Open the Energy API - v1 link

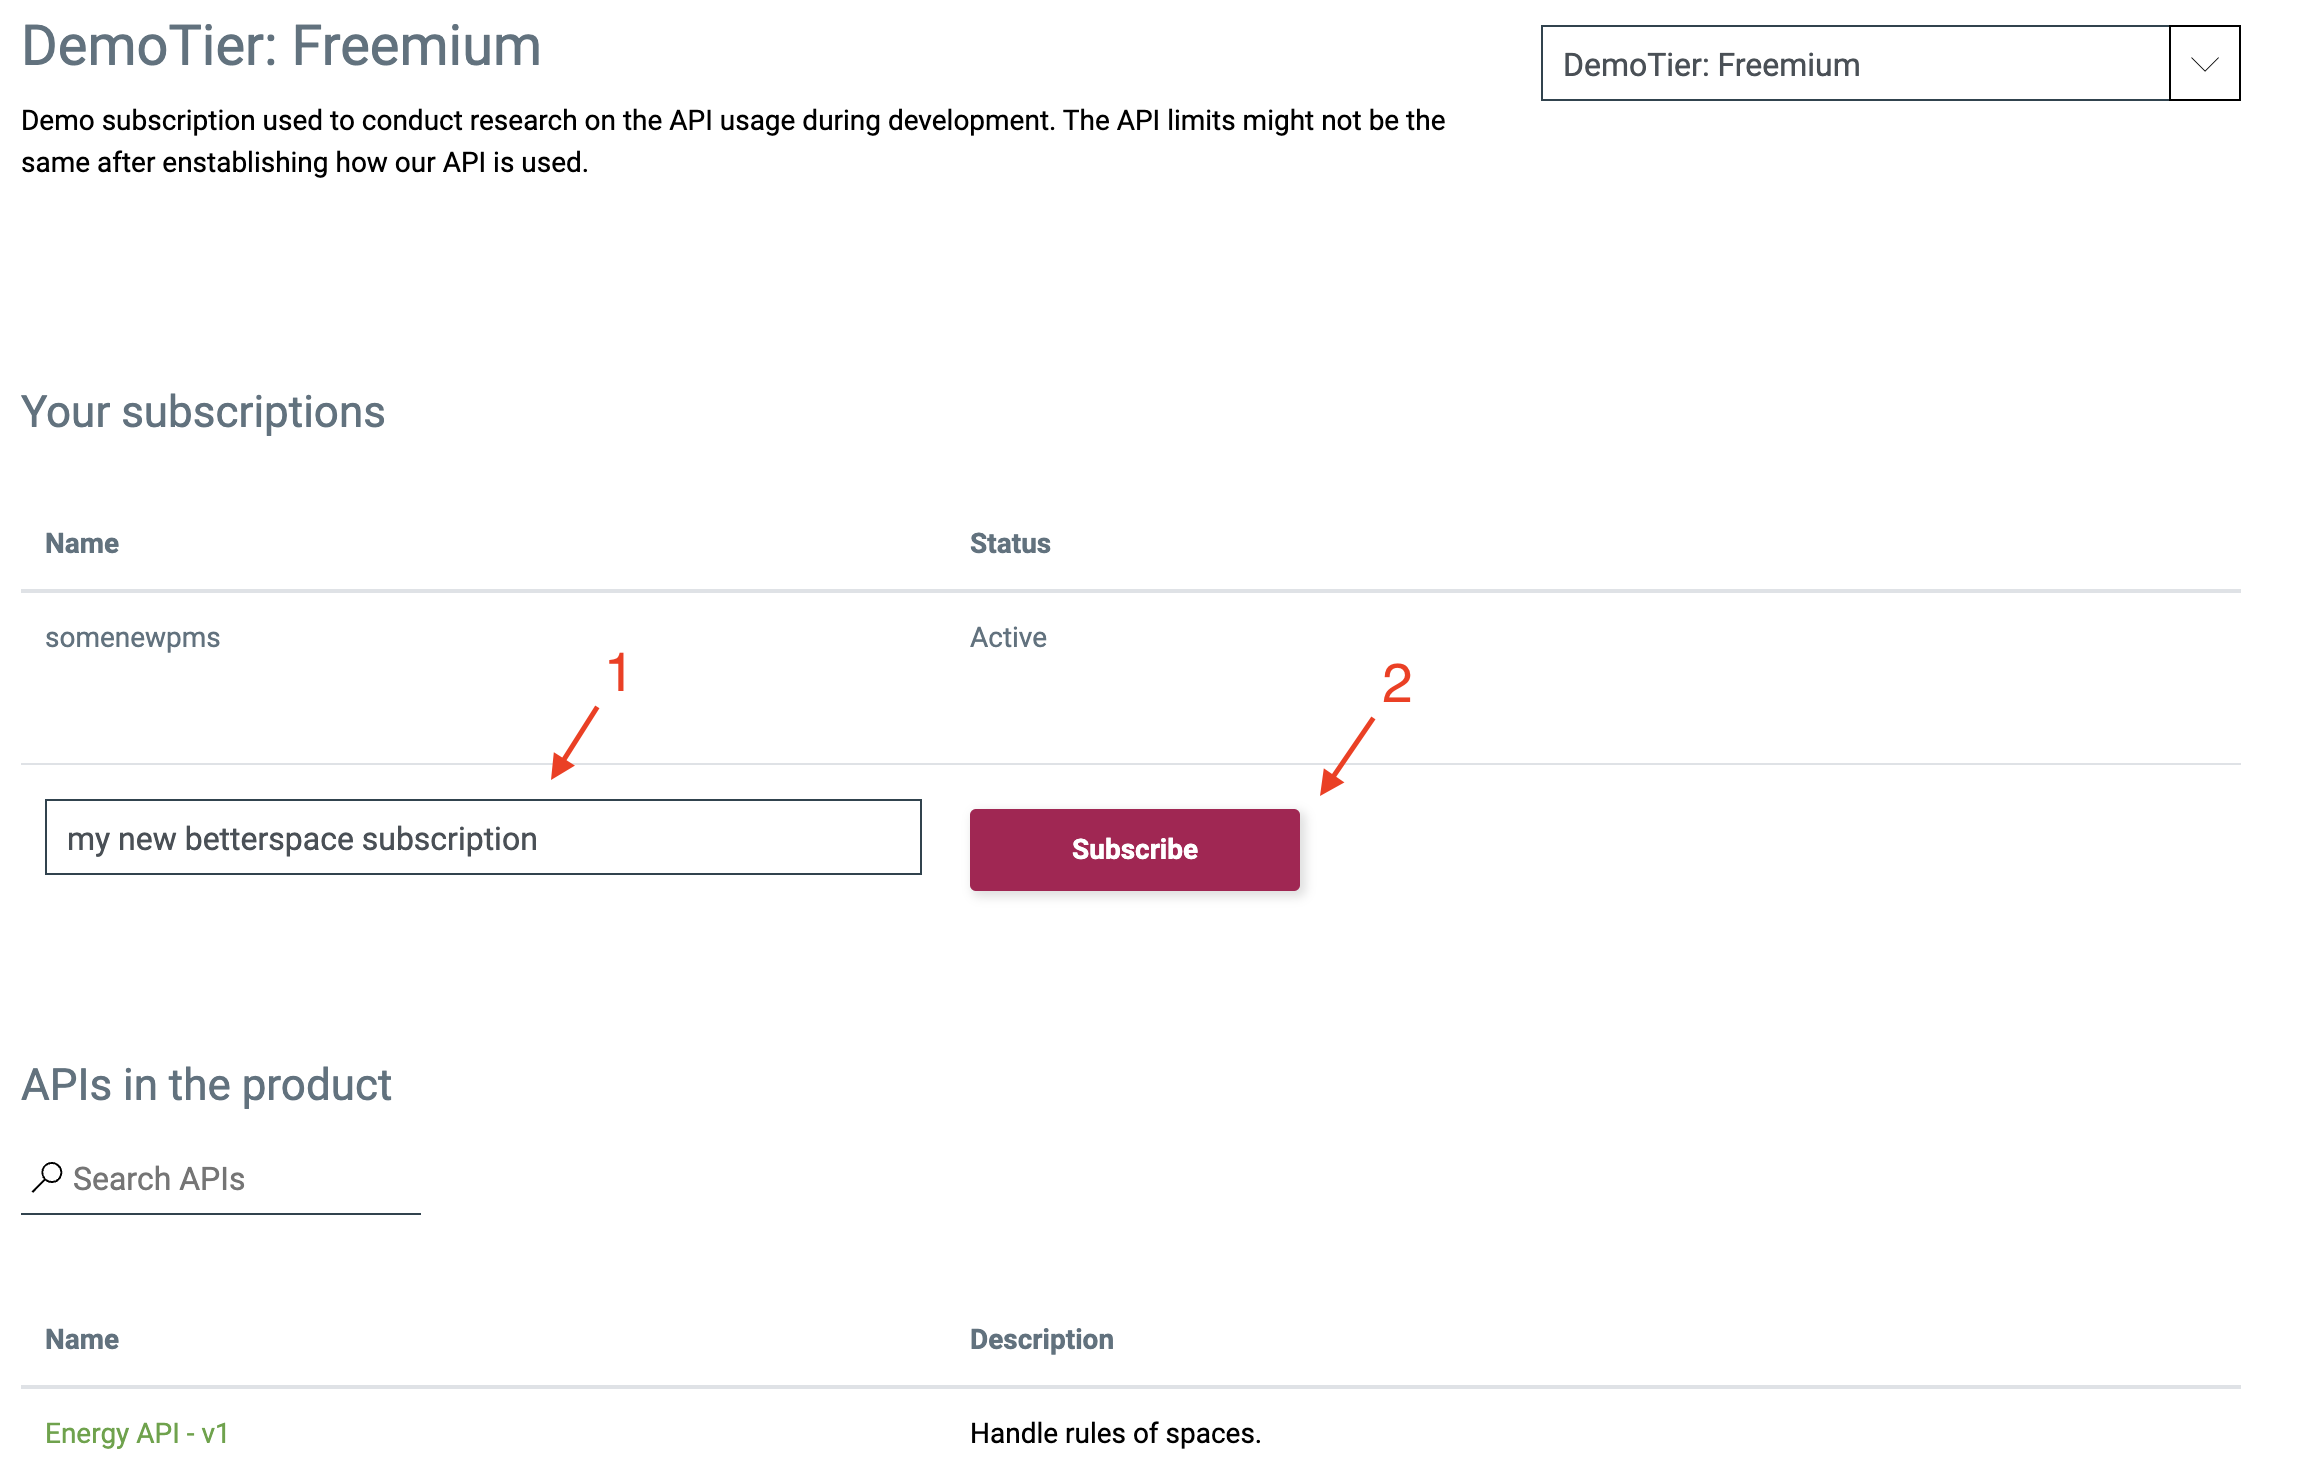coord(137,1433)
